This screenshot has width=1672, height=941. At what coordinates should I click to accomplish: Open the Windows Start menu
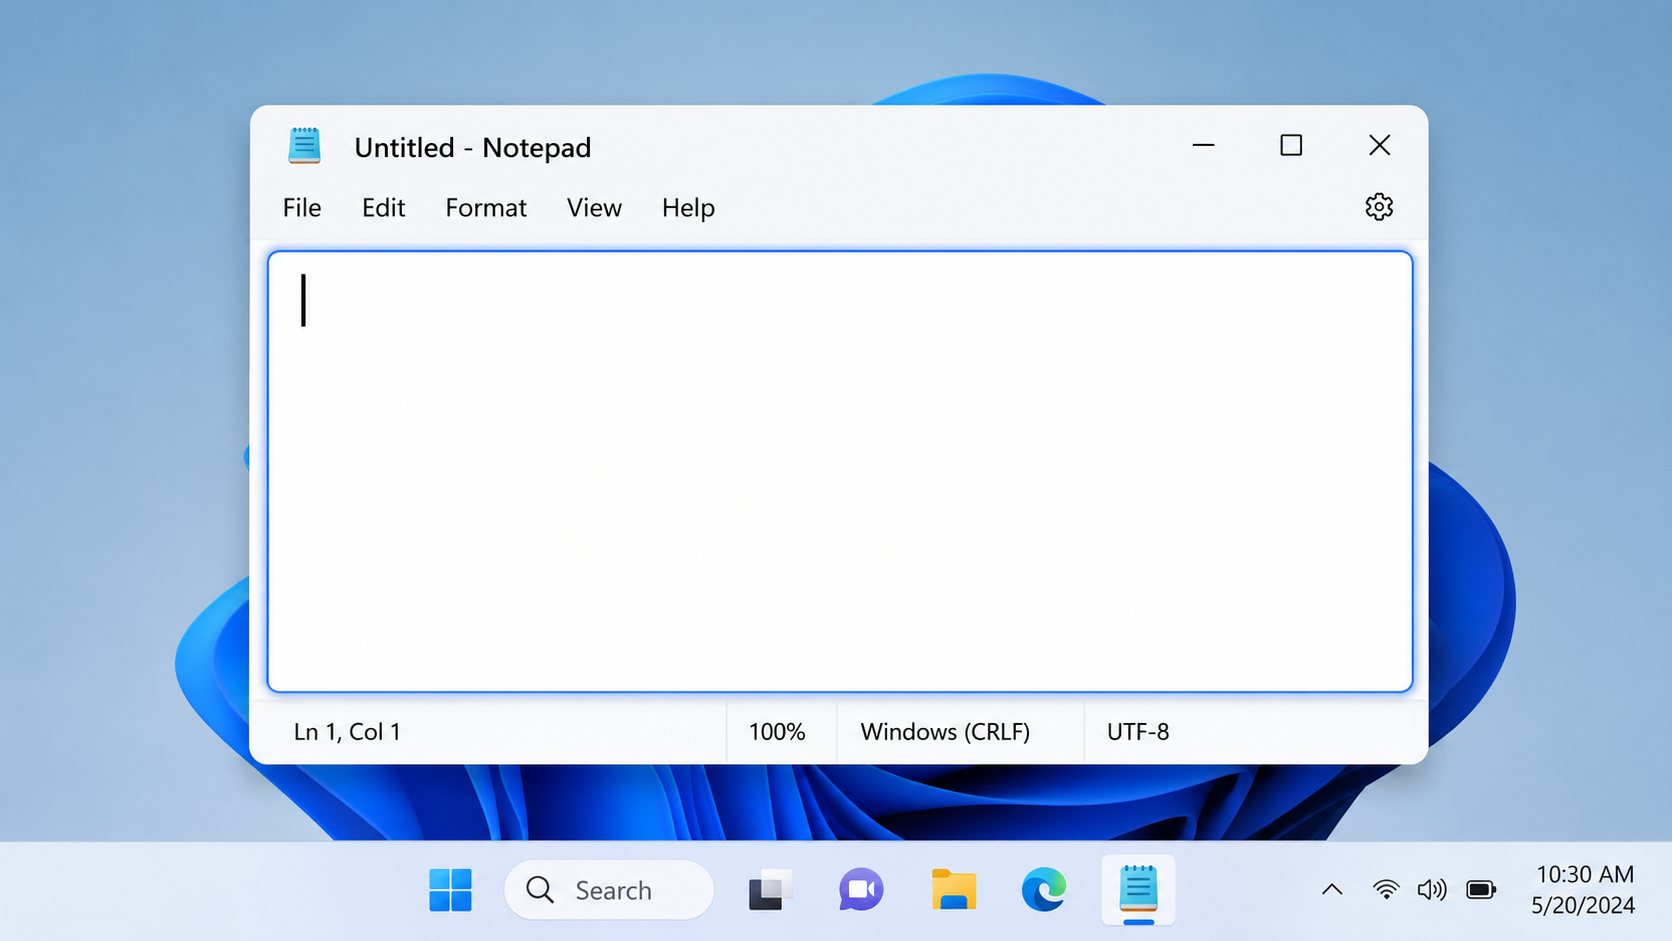click(450, 890)
